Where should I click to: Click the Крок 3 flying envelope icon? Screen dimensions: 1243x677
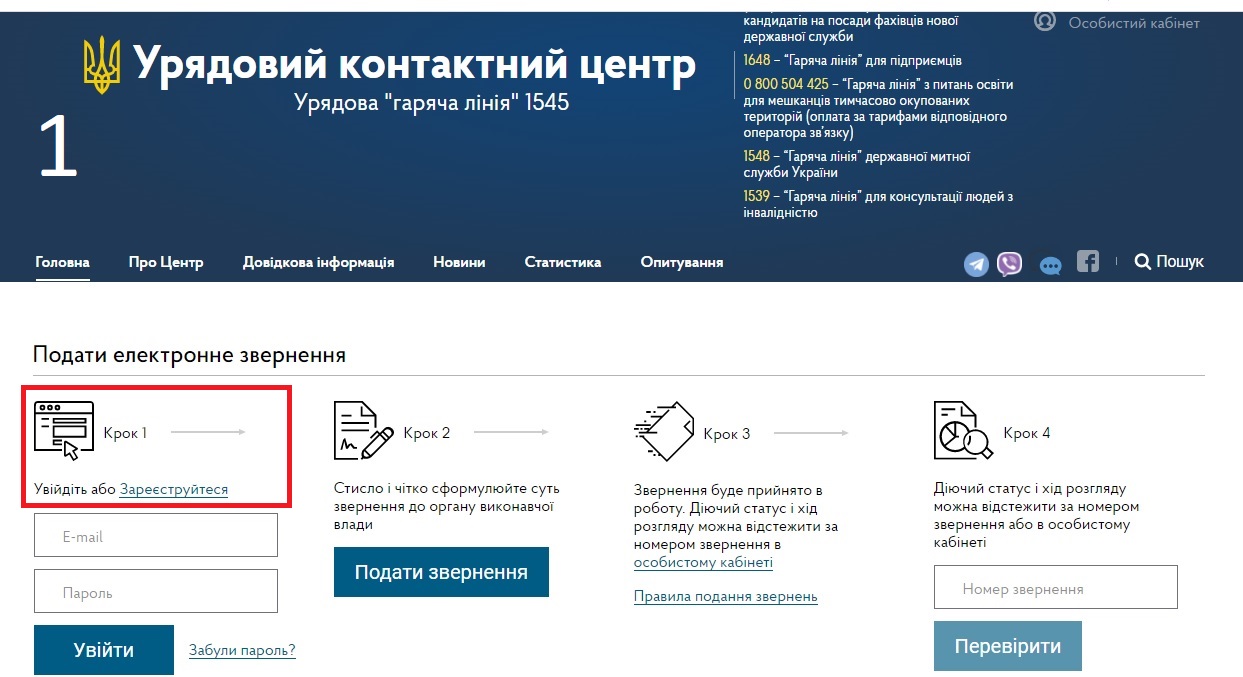point(664,431)
